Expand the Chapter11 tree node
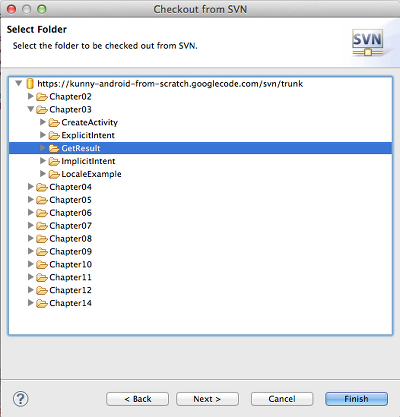Image resolution: width=400 pixels, height=417 pixels. point(30,277)
